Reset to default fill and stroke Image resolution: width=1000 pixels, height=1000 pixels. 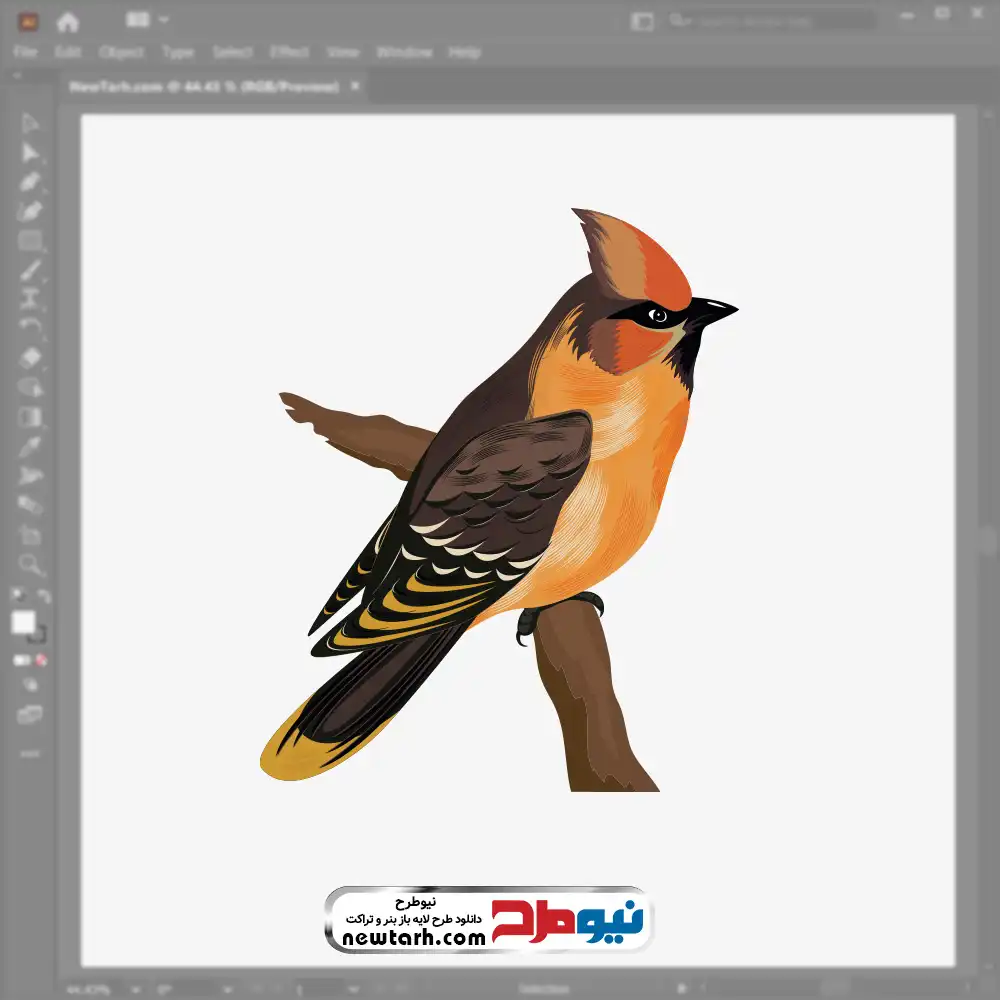pyautogui.click(x=17, y=596)
